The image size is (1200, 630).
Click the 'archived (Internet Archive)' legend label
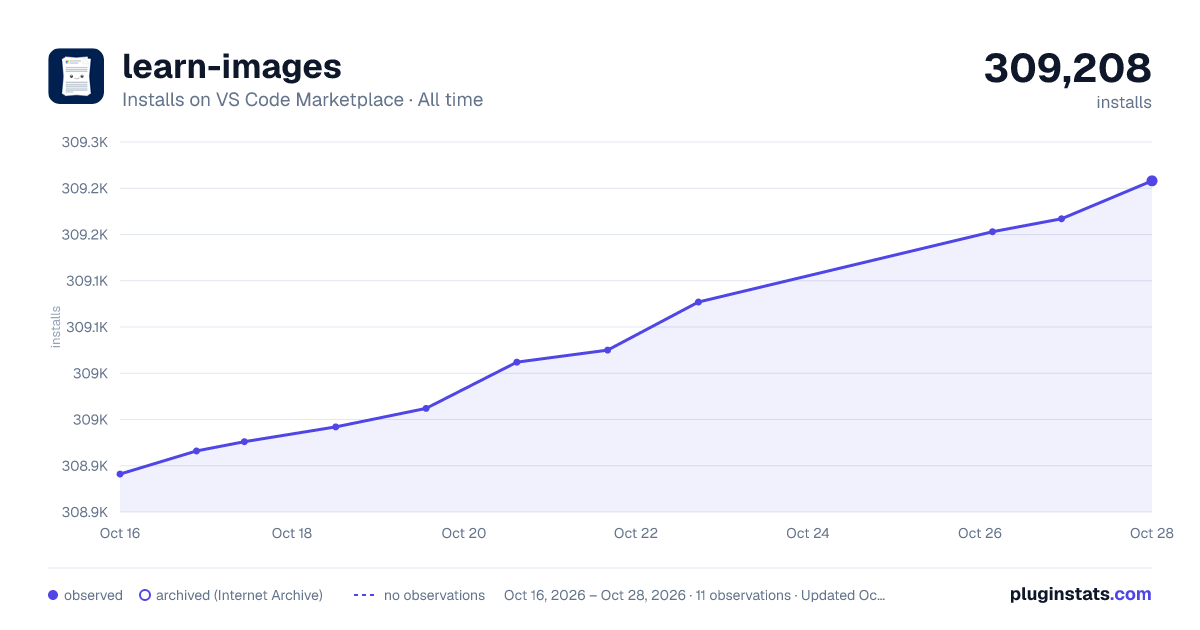[x=239, y=595]
